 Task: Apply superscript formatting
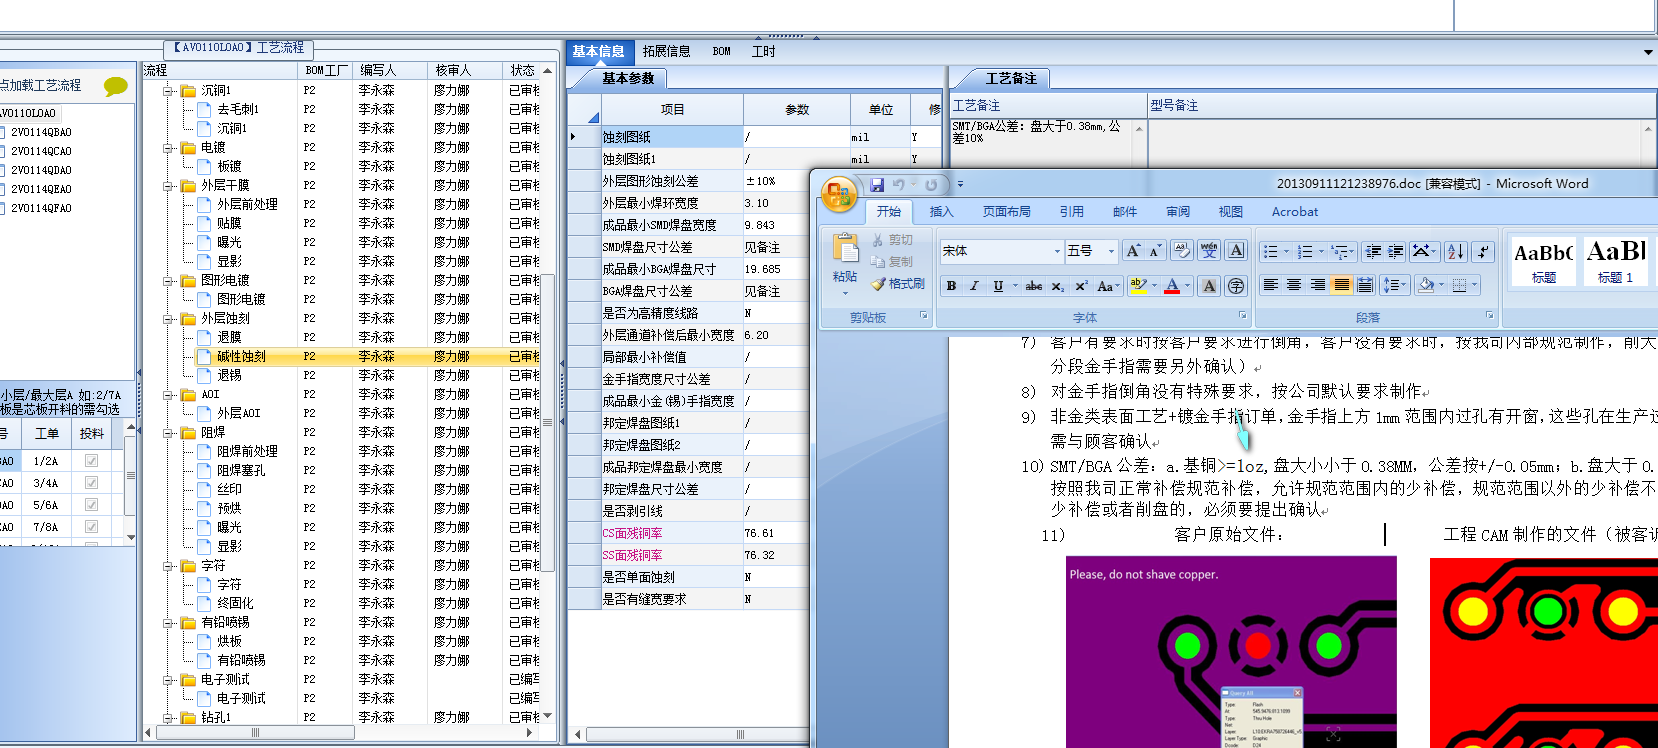pos(1081,286)
